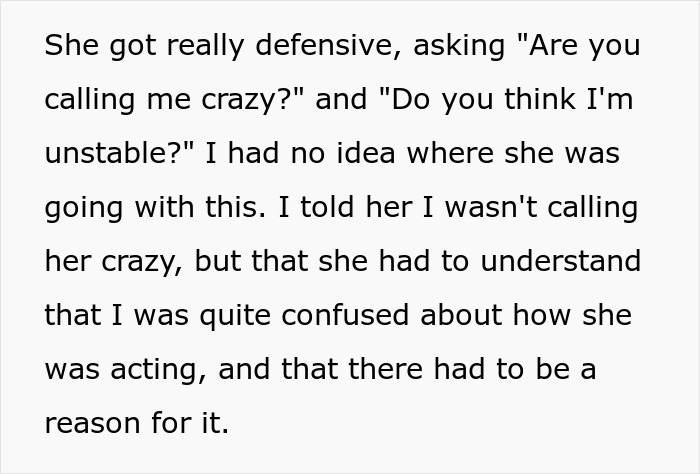Click the word "think" in the quoted question
The height and width of the screenshot is (474, 700).
click(527, 100)
